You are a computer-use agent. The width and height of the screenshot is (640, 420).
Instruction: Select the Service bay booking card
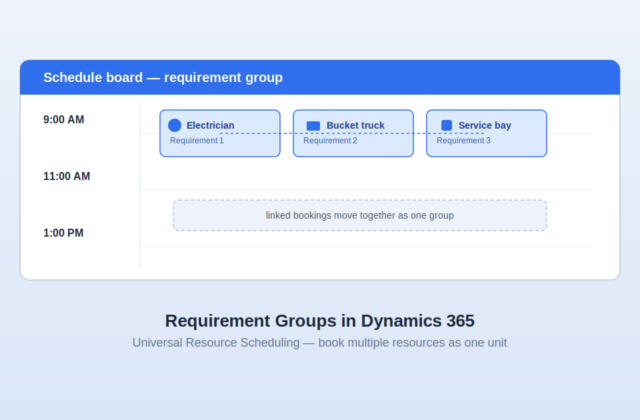[x=487, y=133]
